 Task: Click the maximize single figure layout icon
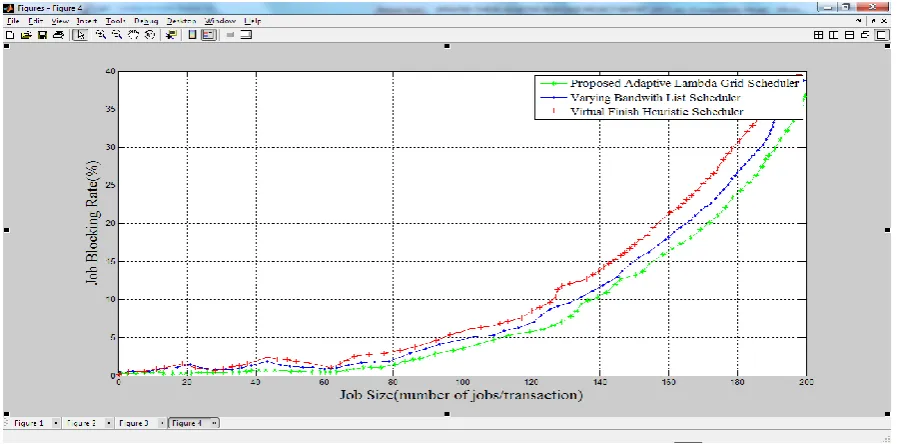[880, 35]
